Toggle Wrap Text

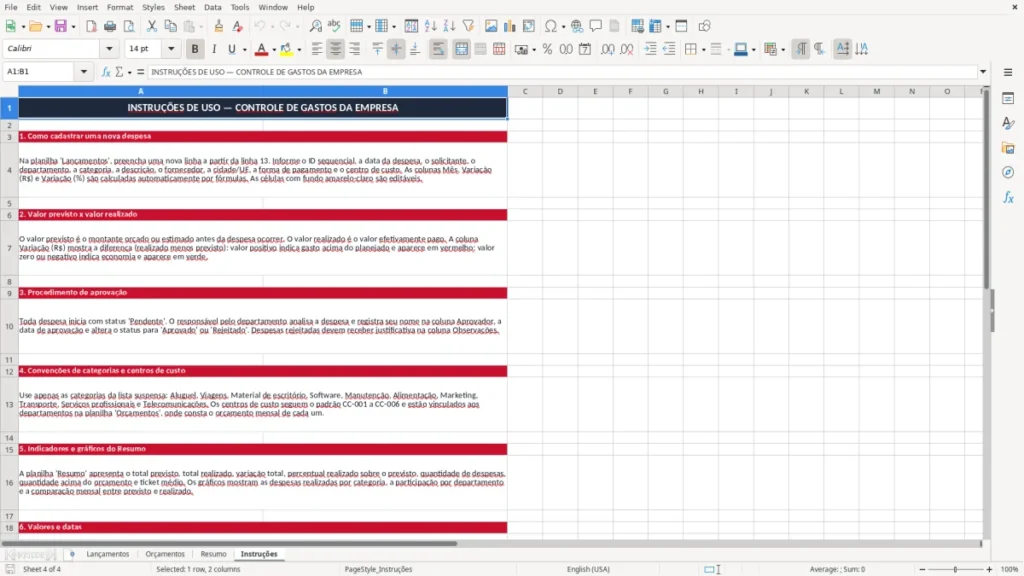coord(438,49)
